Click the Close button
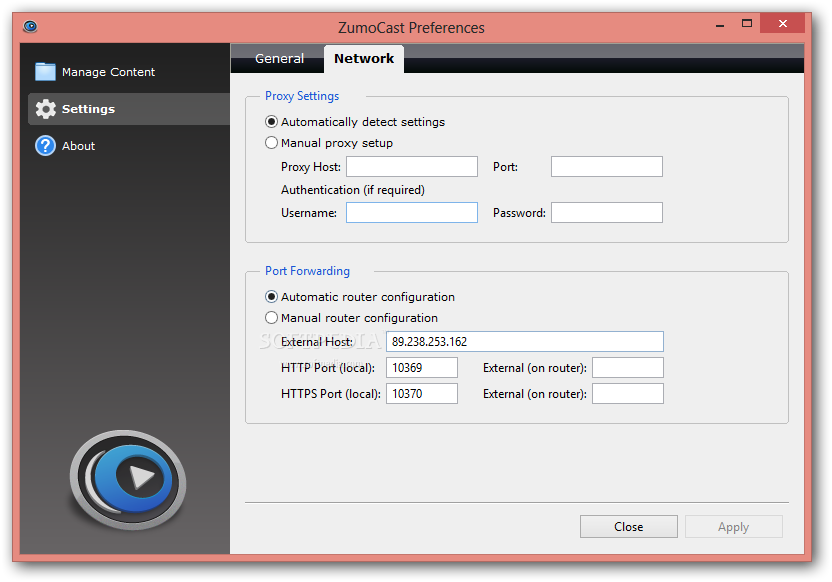The image size is (832, 582). [x=628, y=527]
